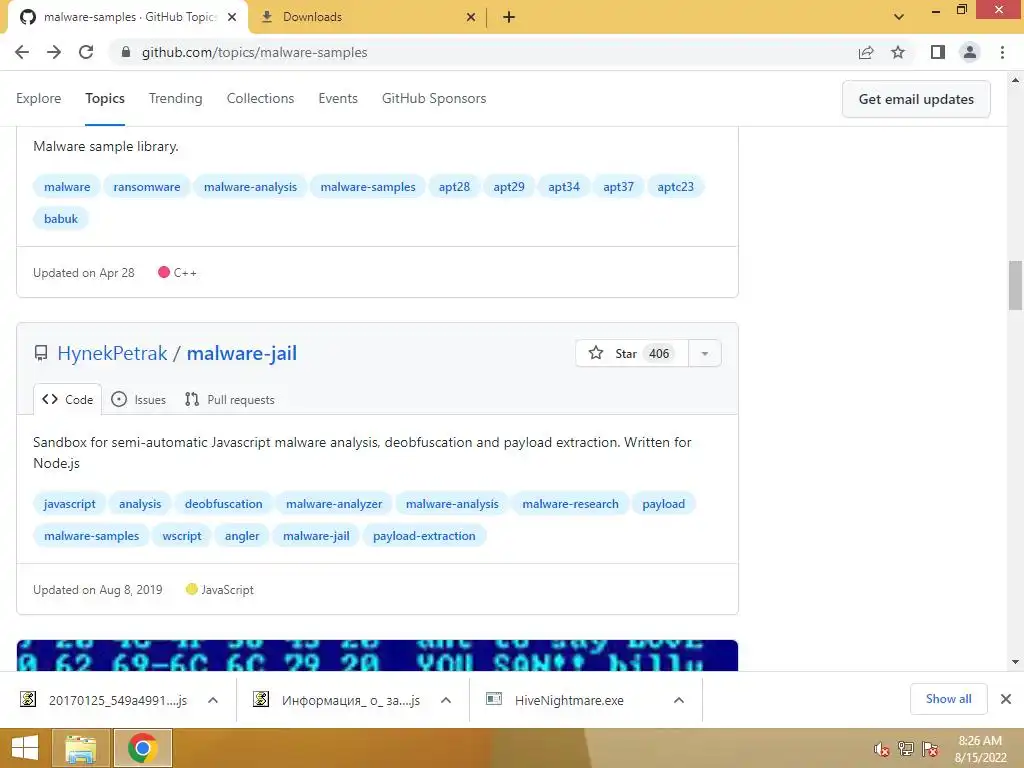Open Chrome's three-dot menu
Image resolution: width=1024 pixels, height=768 pixels.
[1002, 52]
